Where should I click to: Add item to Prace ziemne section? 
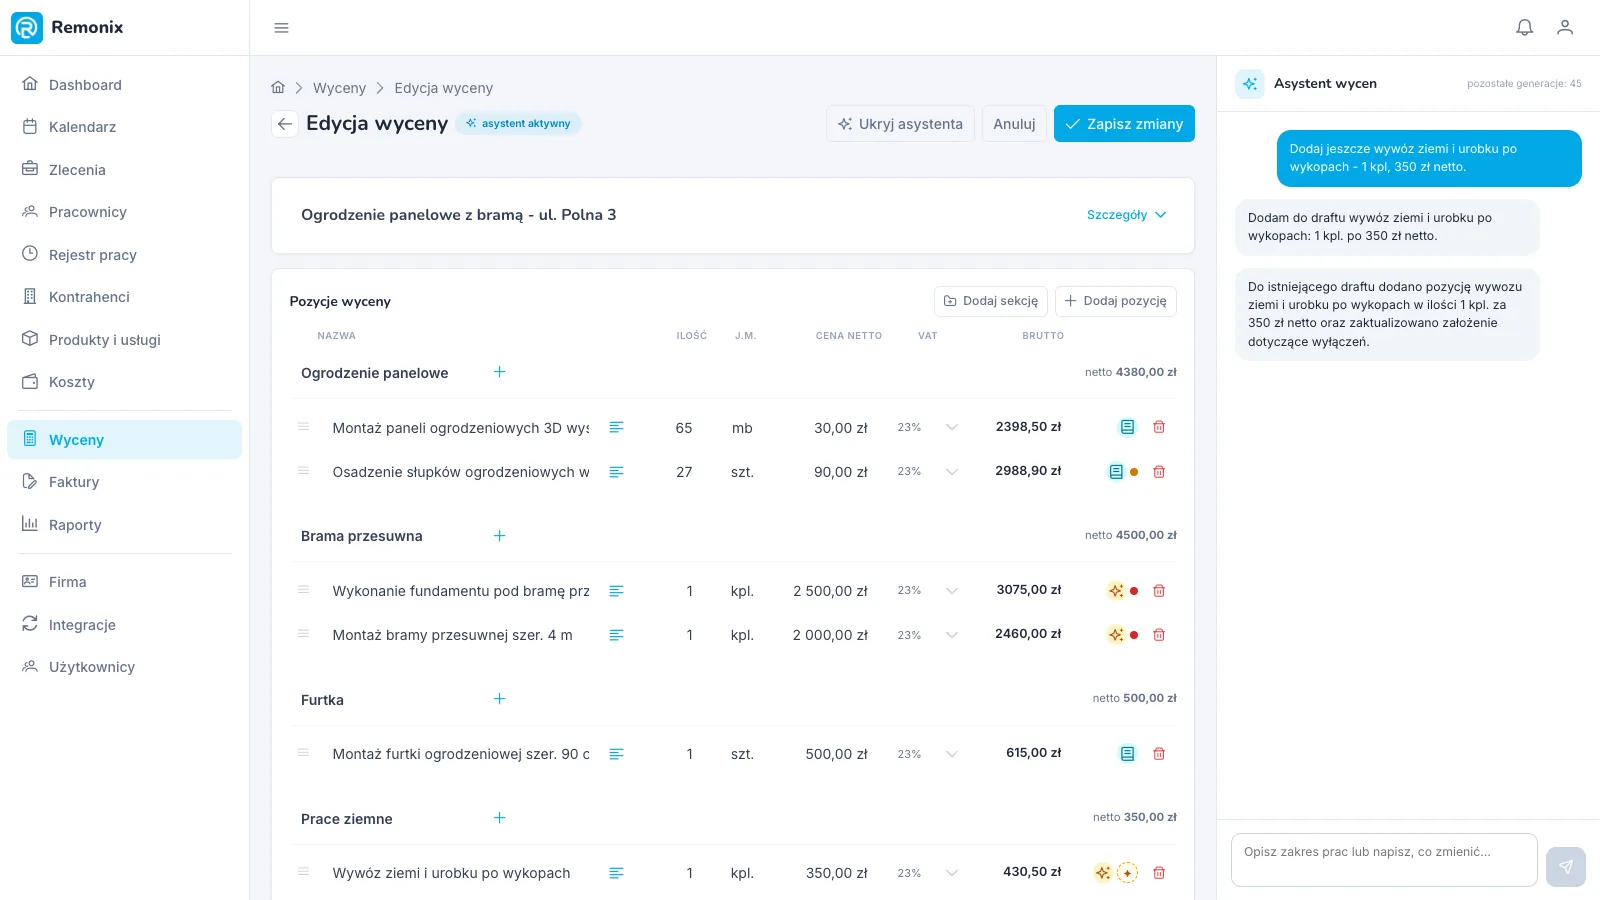point(499,818)
